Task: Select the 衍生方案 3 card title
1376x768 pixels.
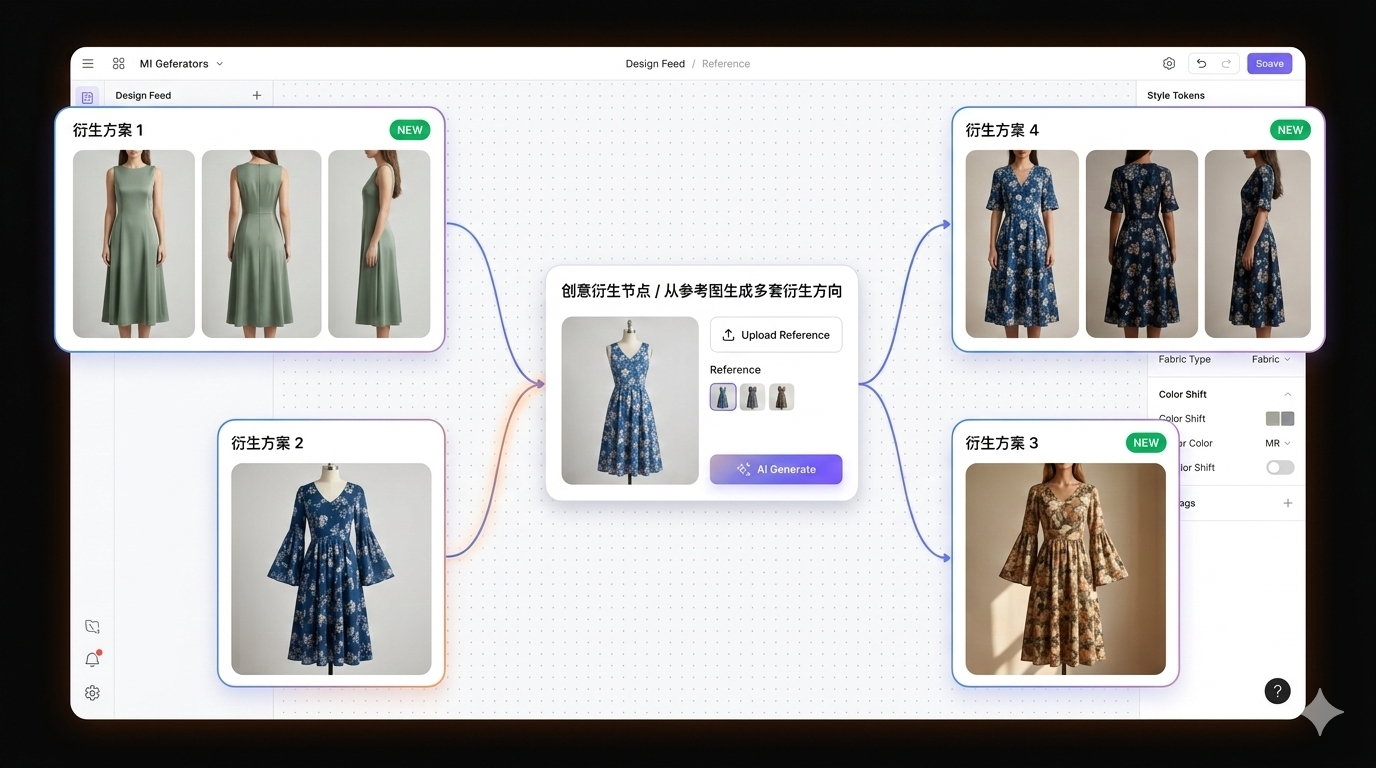Action: pos(1002,443)
